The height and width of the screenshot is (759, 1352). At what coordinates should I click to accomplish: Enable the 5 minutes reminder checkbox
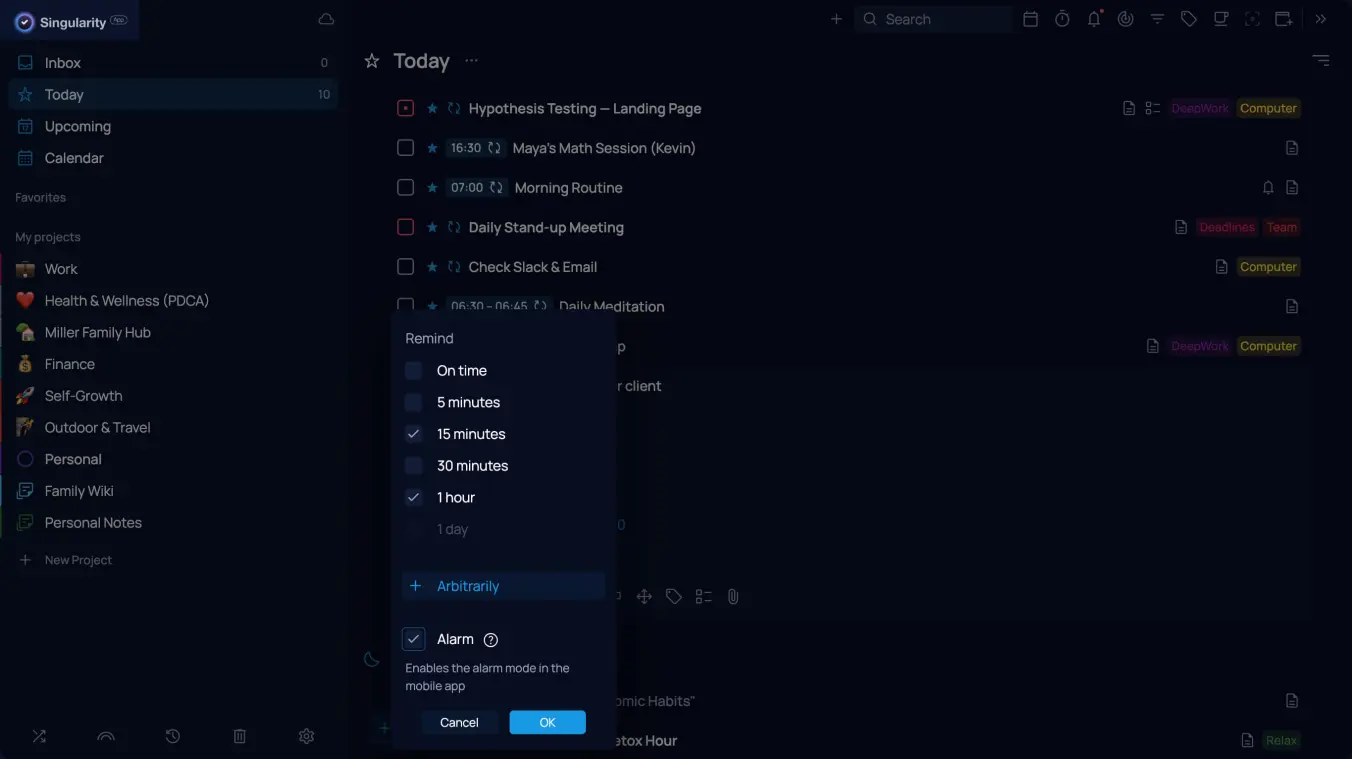414,403
